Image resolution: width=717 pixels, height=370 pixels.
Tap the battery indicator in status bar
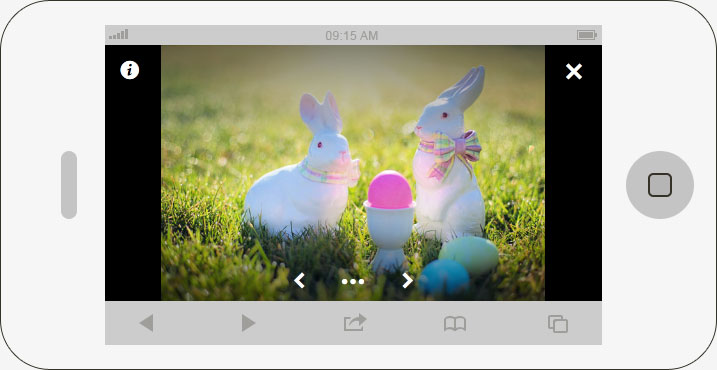587,35
